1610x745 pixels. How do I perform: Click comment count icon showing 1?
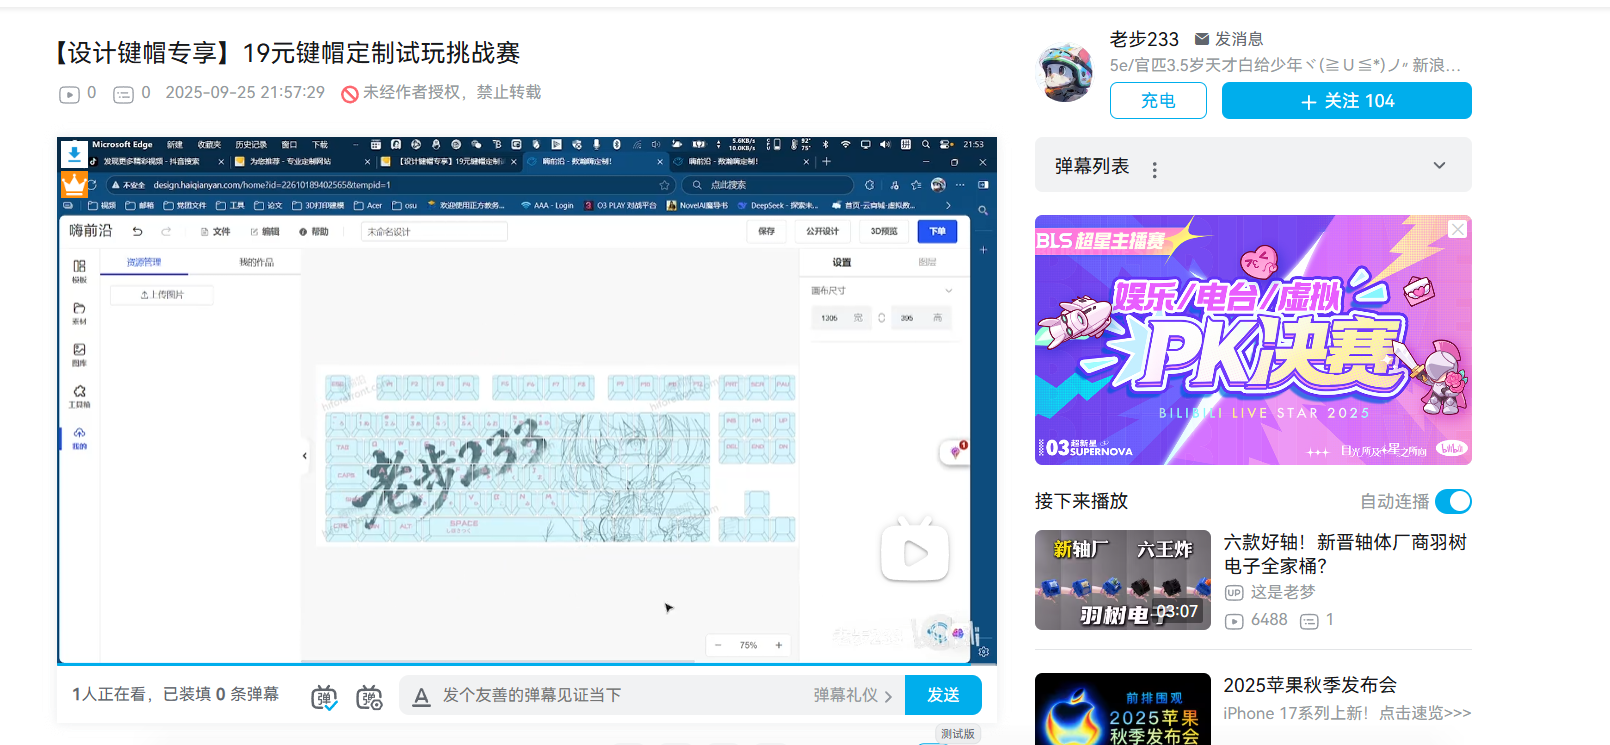pos(1309,621)
